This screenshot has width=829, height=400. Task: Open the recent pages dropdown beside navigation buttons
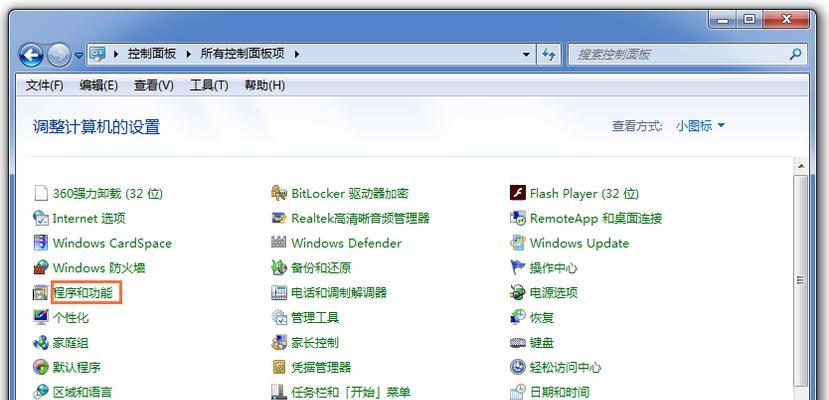tap(79, 55)
